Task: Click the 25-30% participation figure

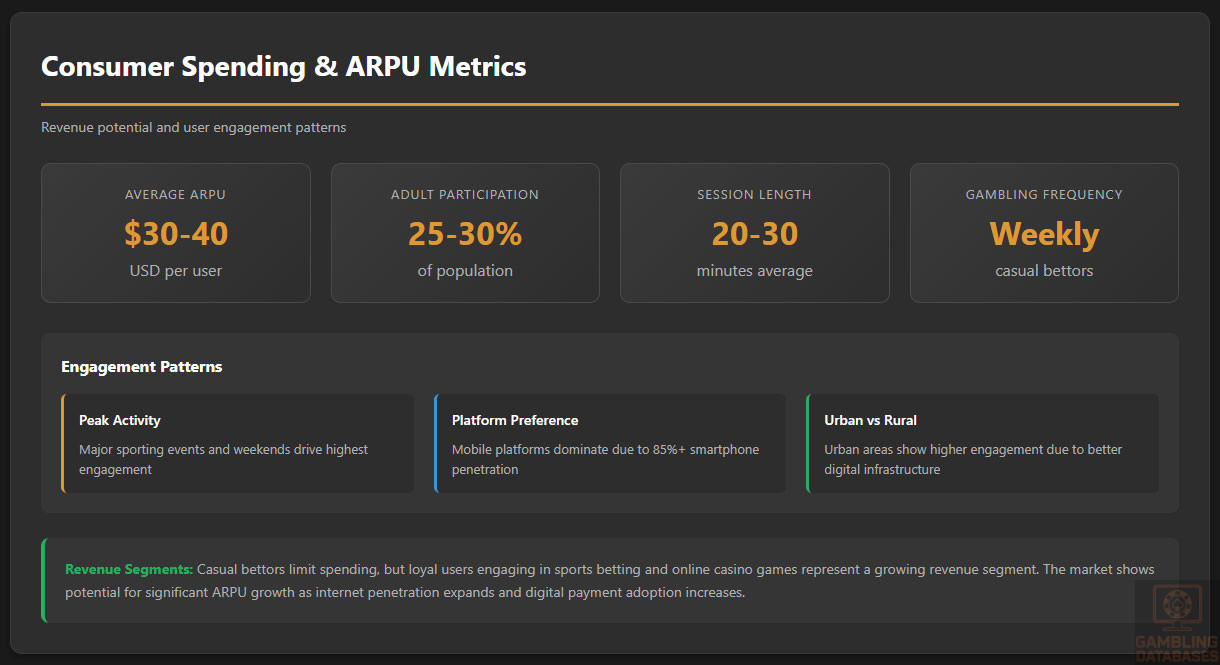Action: pyautogui.click(x=465, y=234)
